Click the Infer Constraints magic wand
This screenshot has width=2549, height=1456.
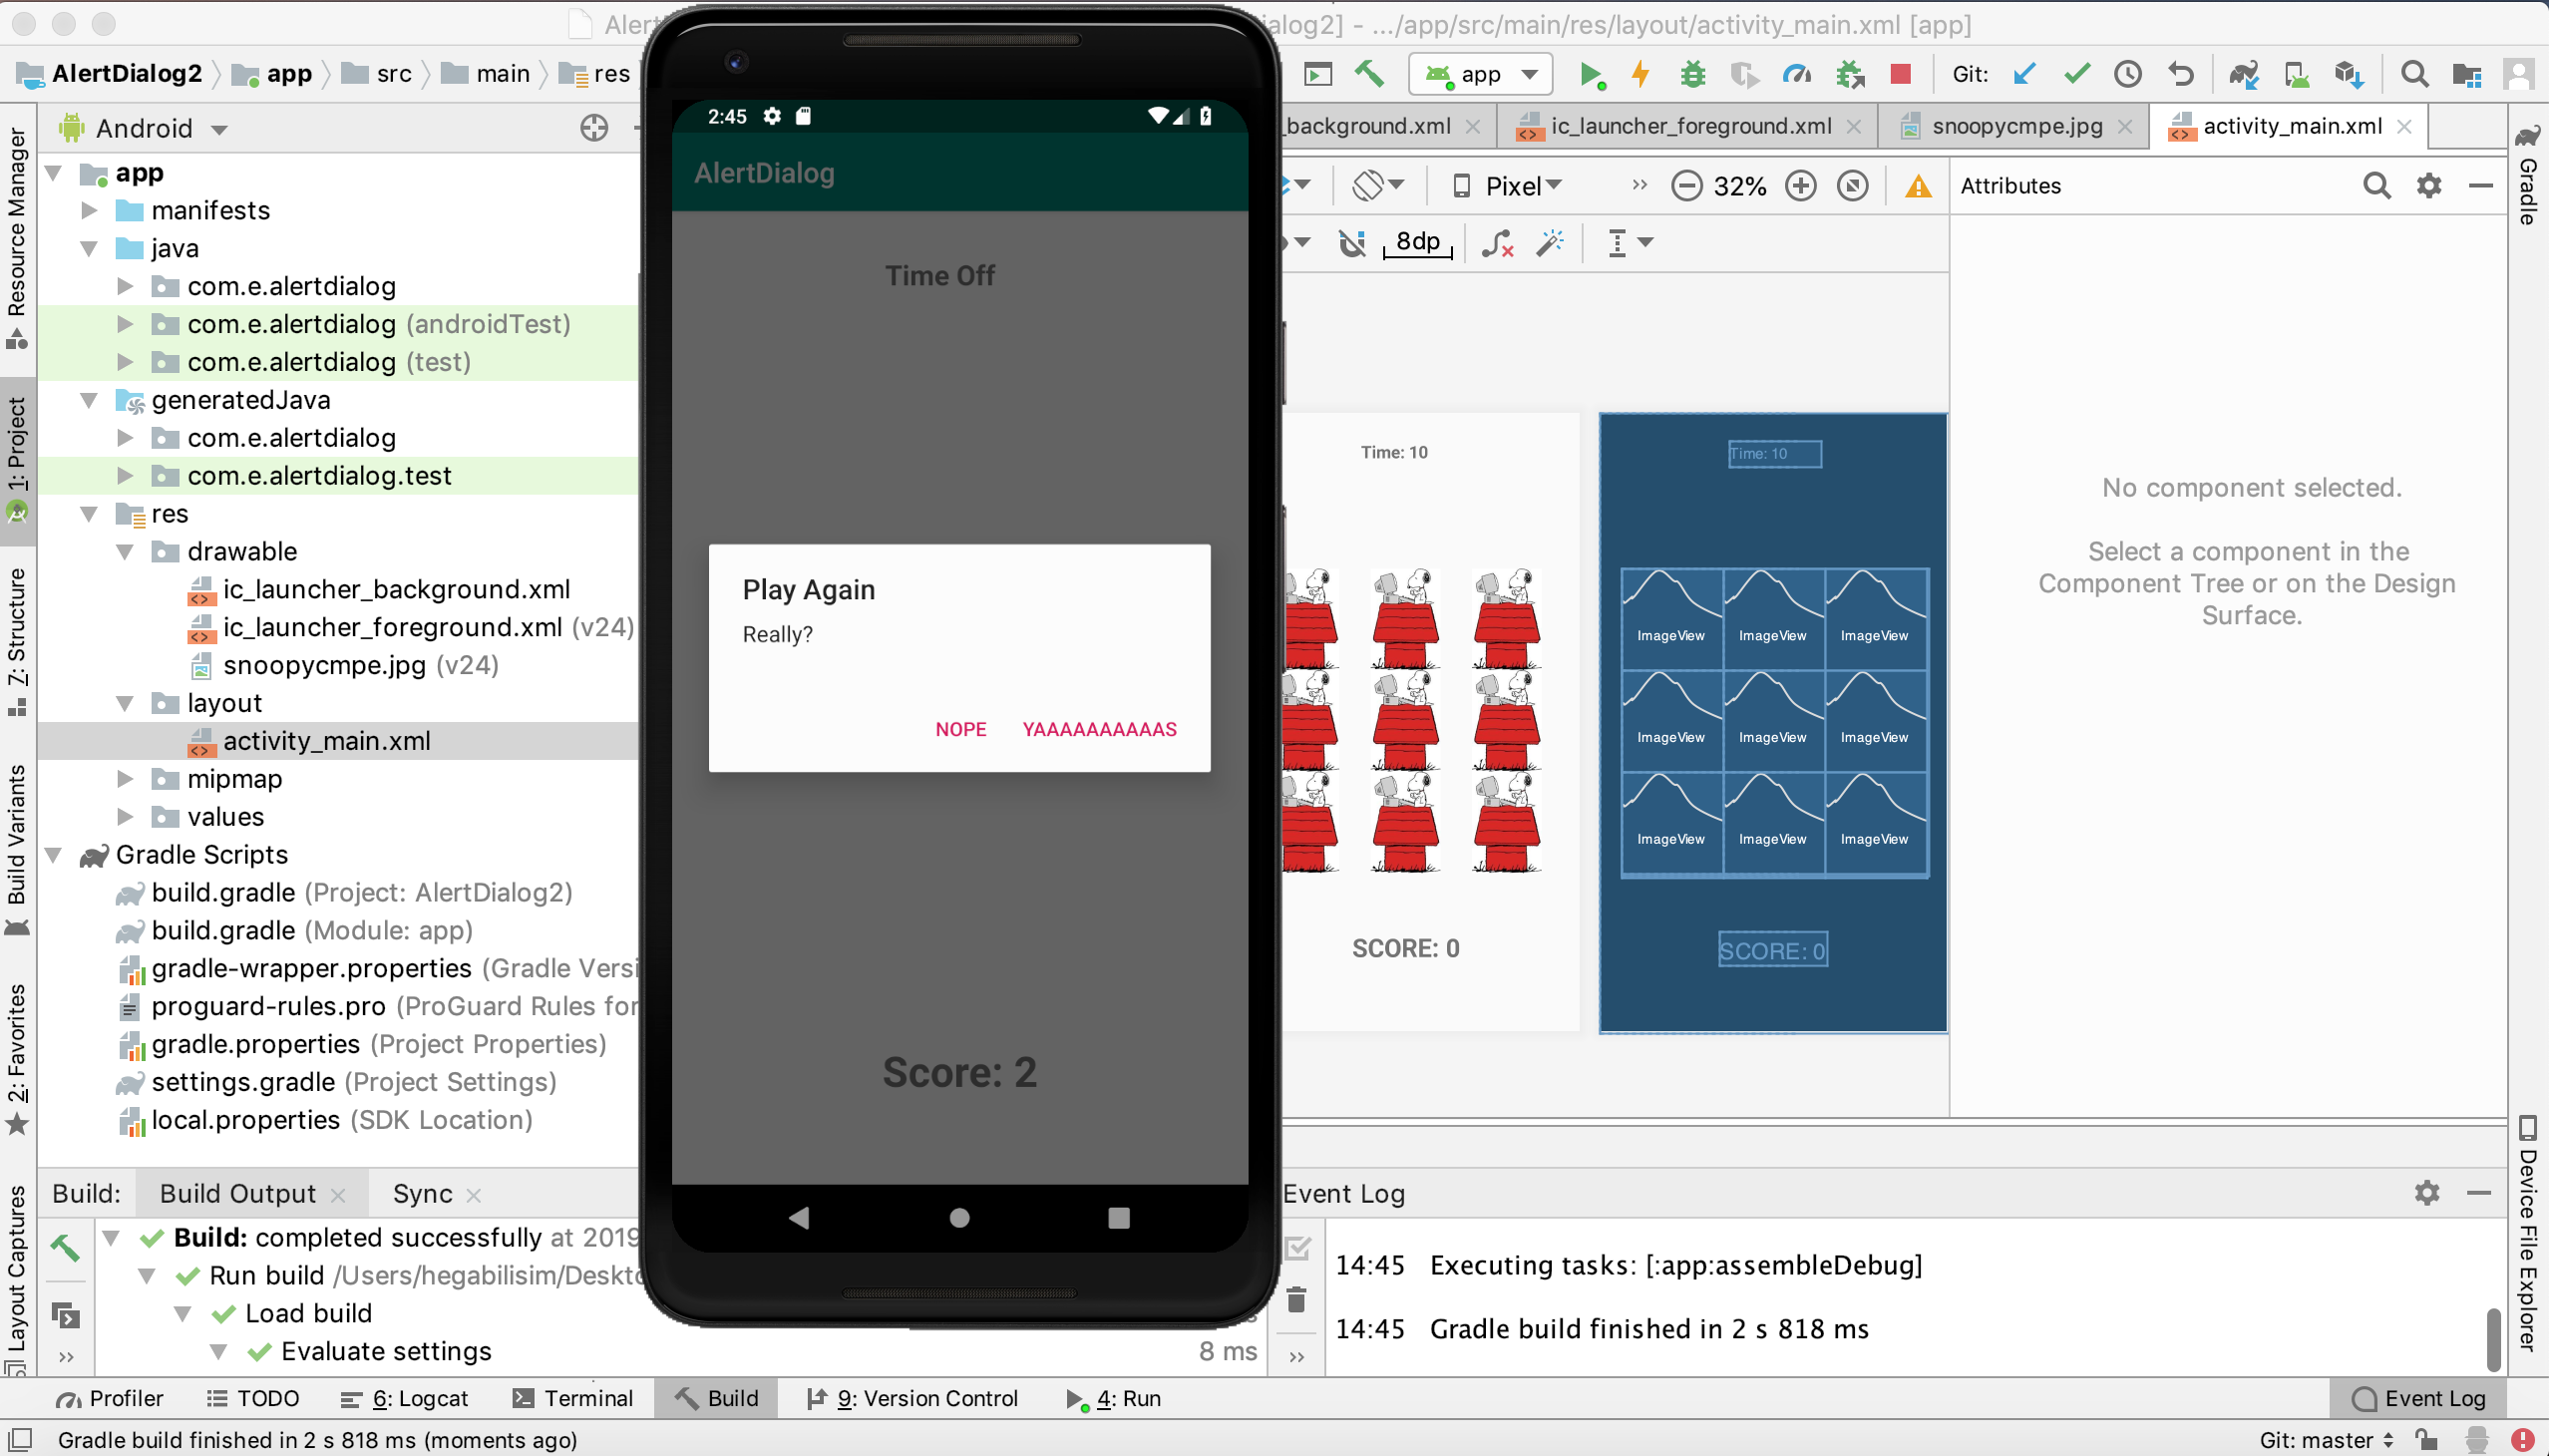pyautogui.click(x=1551, y=242)
